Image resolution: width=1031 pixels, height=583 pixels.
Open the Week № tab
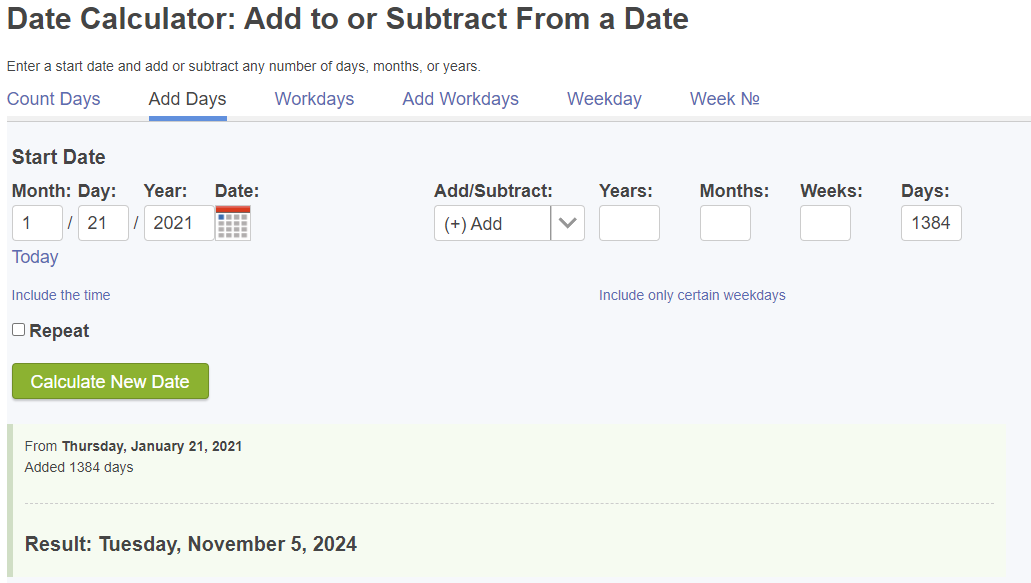tap(725, 99)
